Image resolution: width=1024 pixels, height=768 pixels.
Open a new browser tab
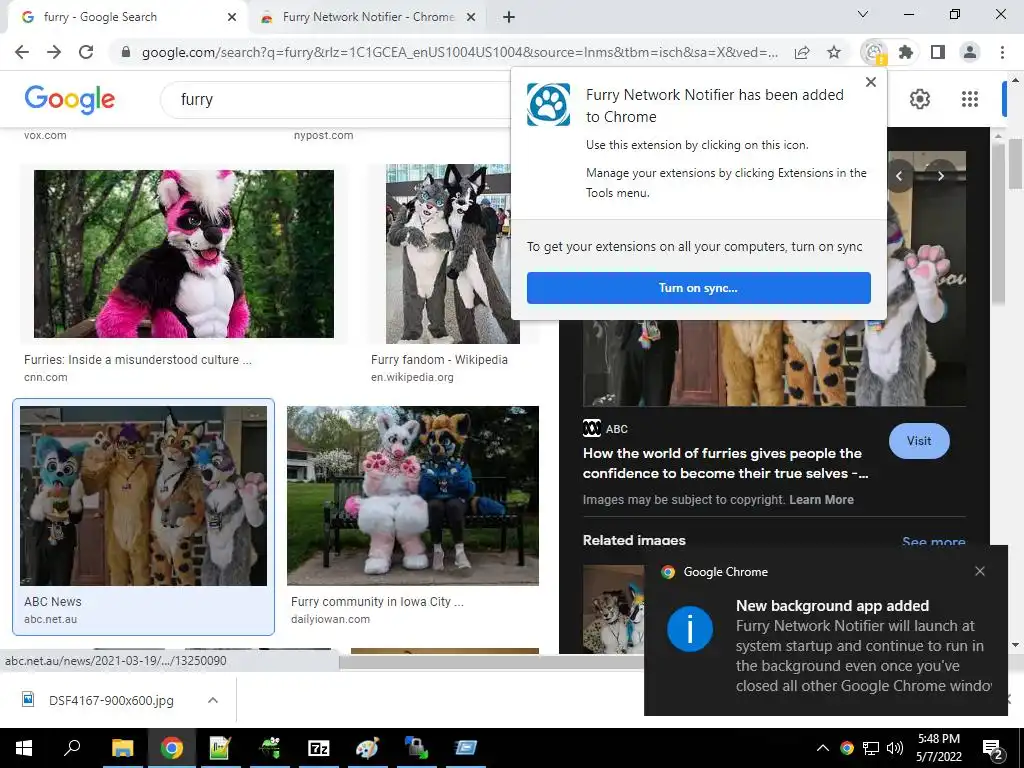click(x=509, y=18)
